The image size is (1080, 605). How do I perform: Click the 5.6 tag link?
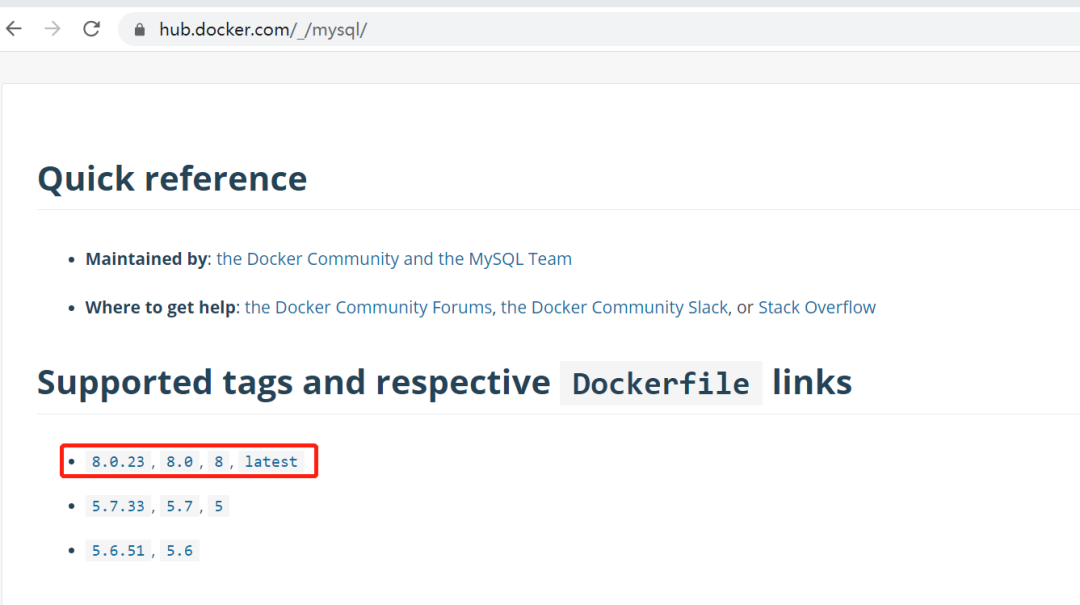pos(179,550)
